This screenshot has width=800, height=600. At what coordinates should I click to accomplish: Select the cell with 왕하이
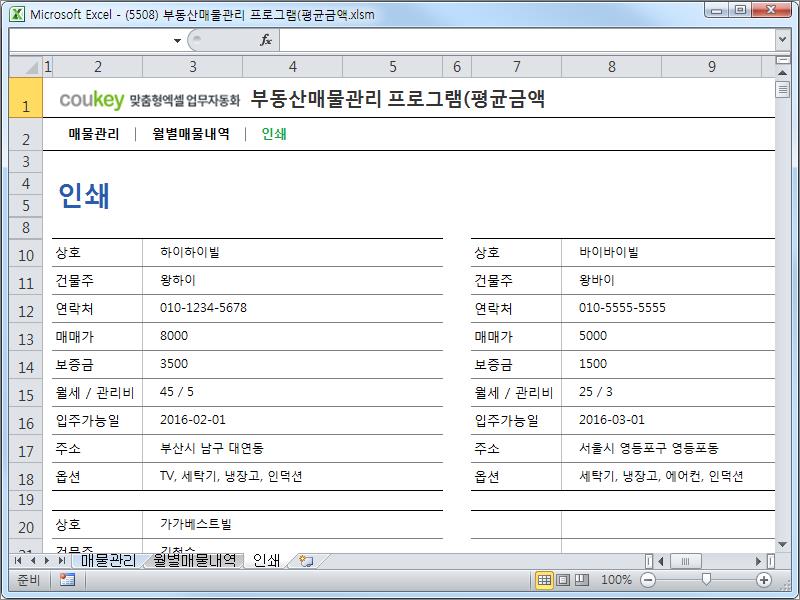[292, 280]
